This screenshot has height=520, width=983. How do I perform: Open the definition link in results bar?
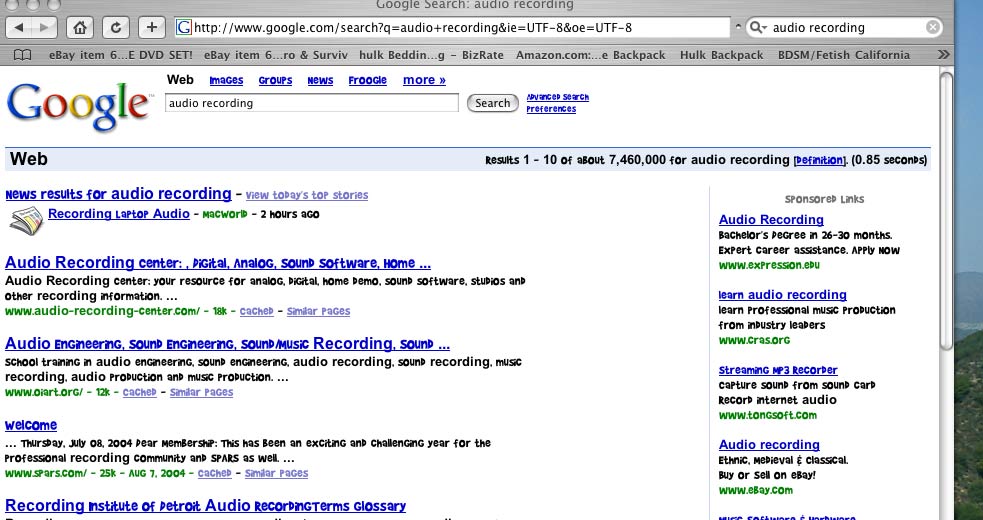click(x=820, y=161)
